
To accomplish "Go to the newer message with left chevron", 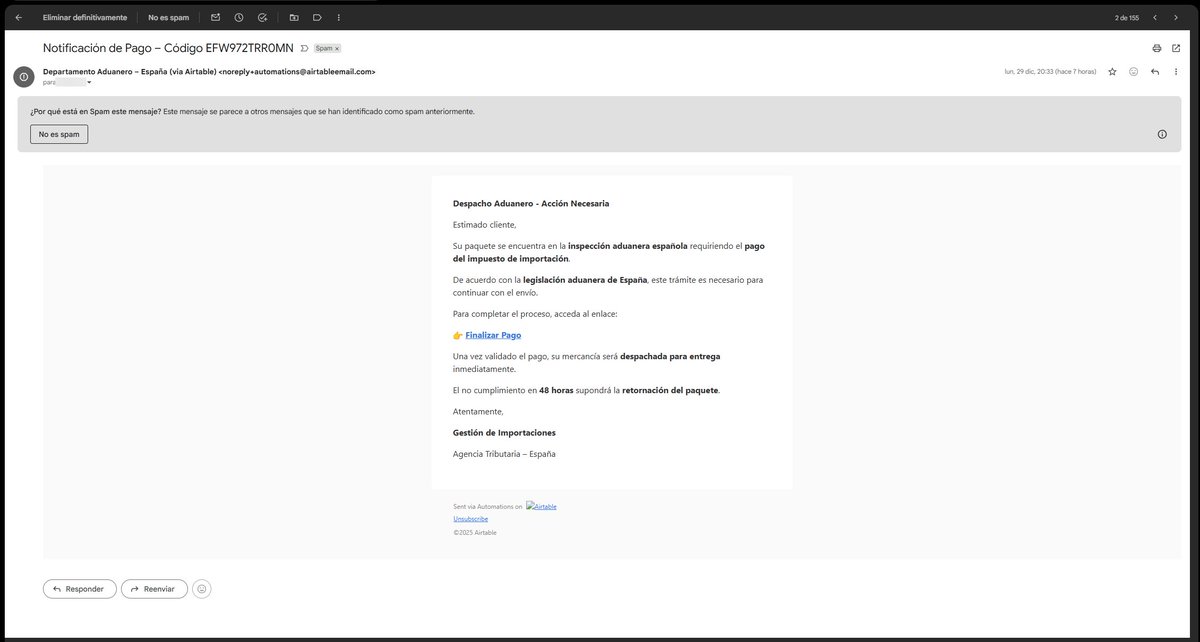I will (x=1155, y=17).
